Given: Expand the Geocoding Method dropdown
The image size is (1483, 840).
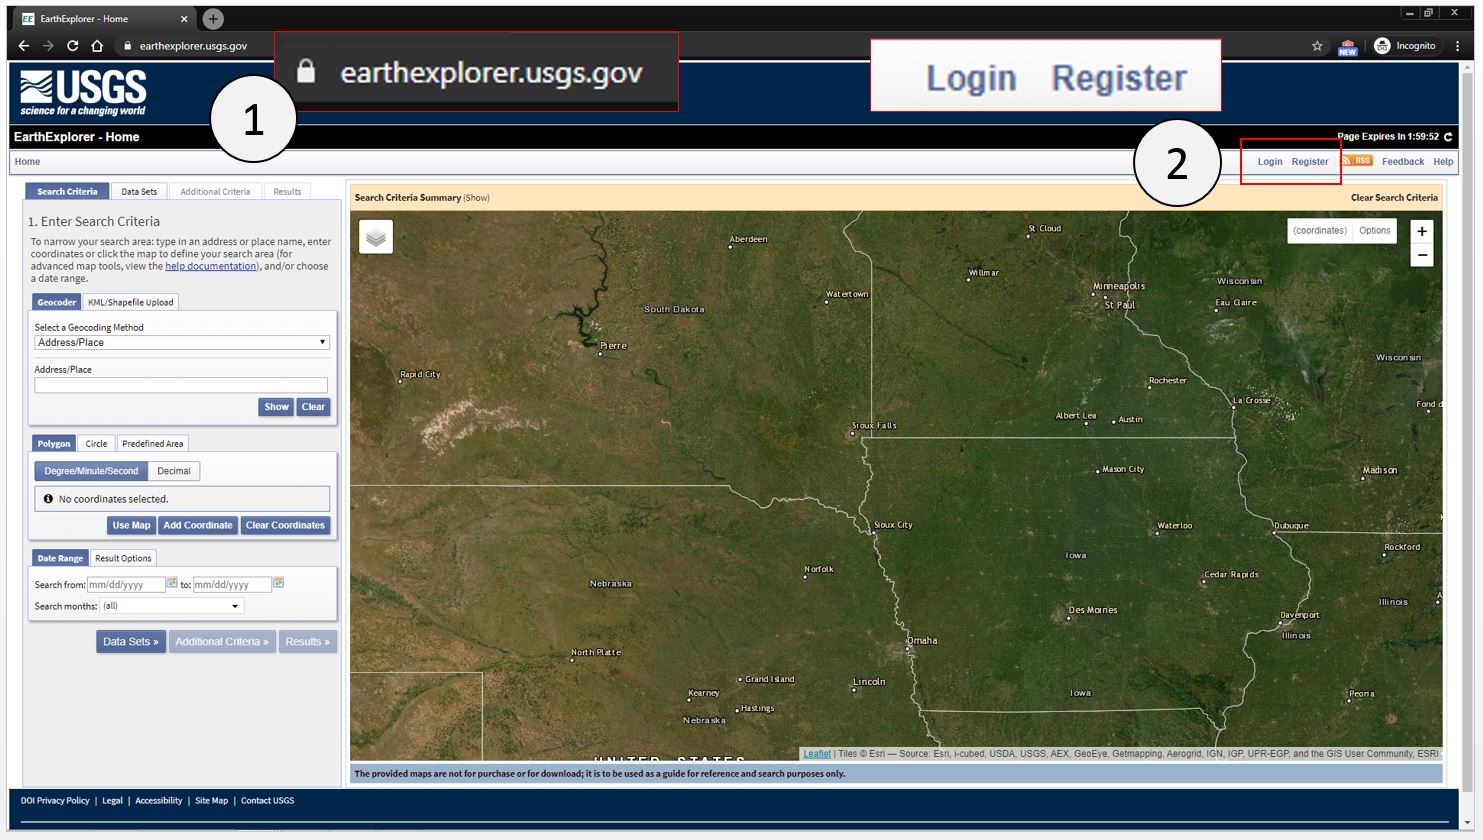Looking at the screenshot, I should [x=181, y=342].
